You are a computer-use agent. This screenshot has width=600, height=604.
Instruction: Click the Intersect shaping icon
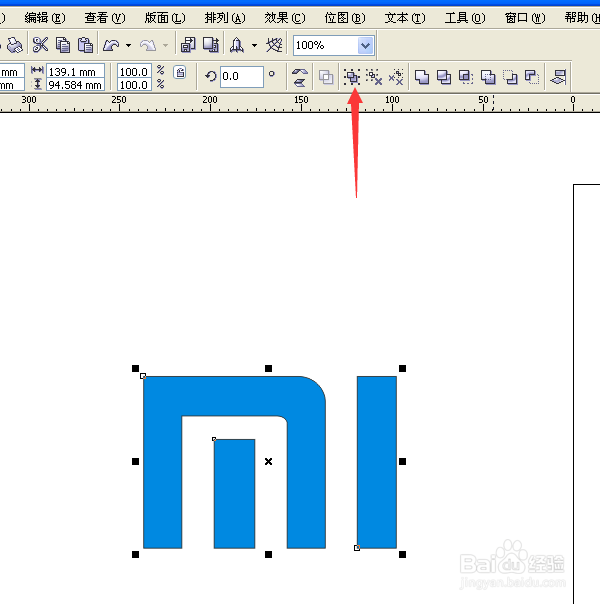pos(466,77)
